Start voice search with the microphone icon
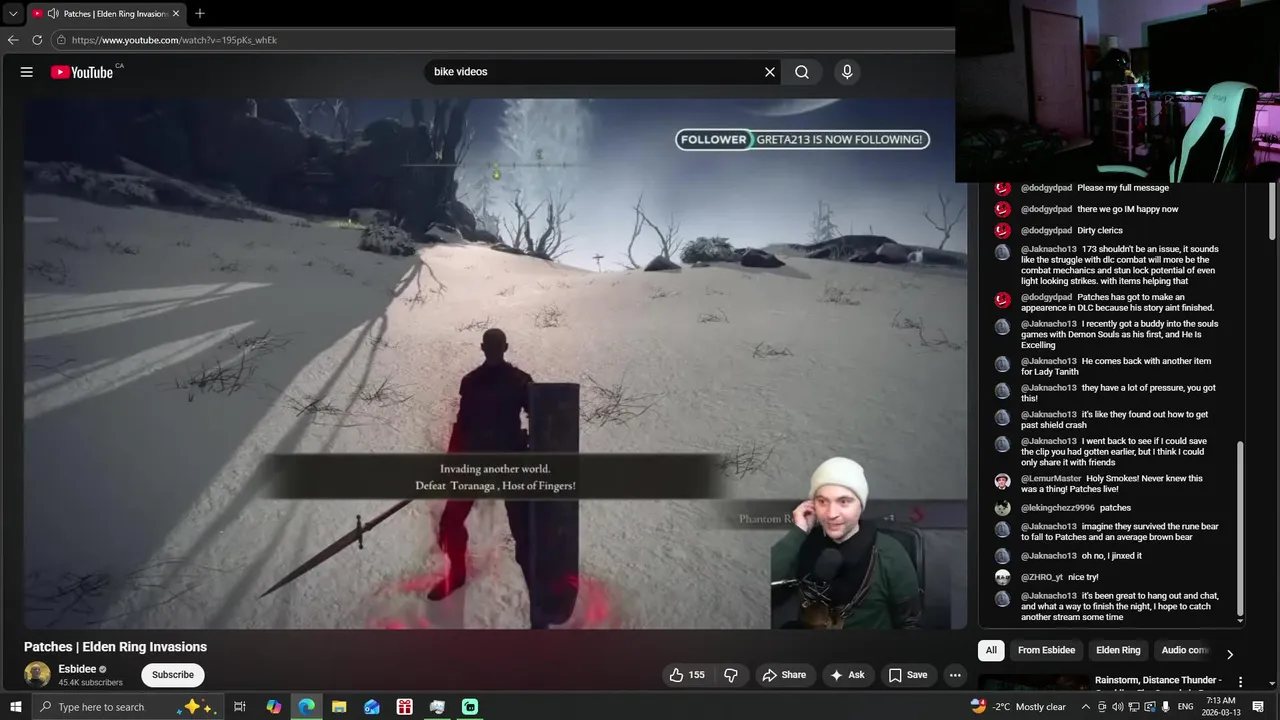Image resolution: width=1280 pixels, height=720 pixels. (847, 72)
